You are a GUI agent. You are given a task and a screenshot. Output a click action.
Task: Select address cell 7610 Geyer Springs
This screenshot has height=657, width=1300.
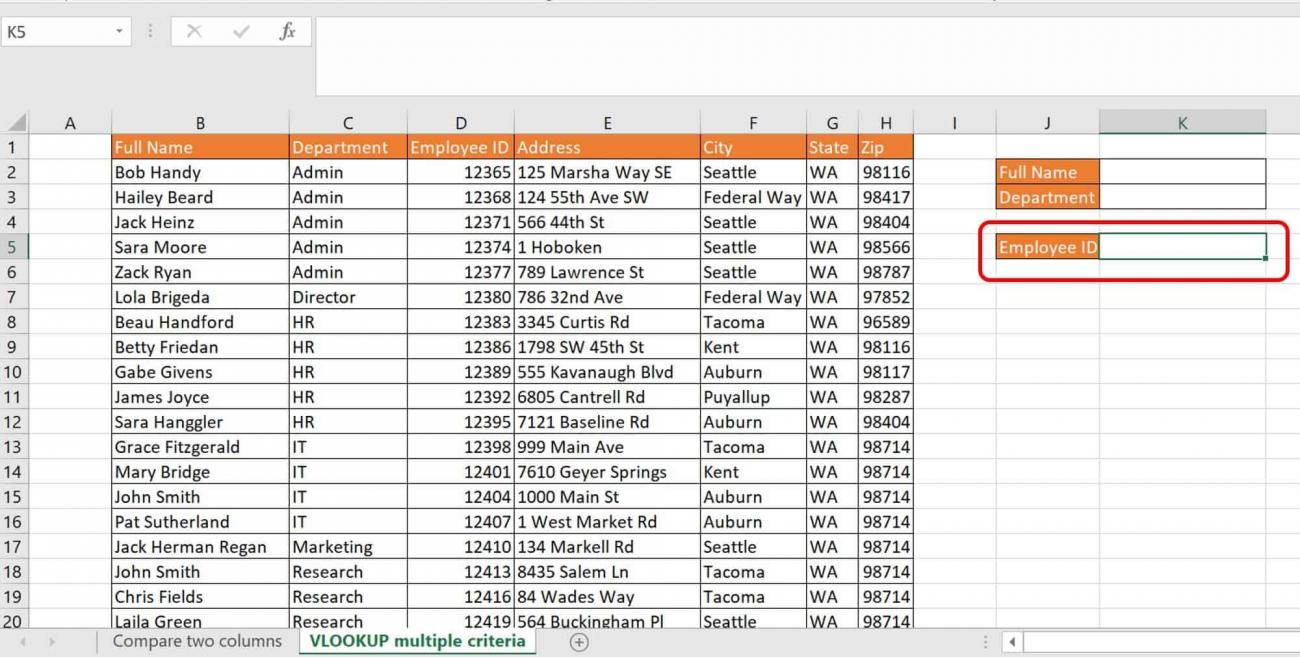point(607,472)
